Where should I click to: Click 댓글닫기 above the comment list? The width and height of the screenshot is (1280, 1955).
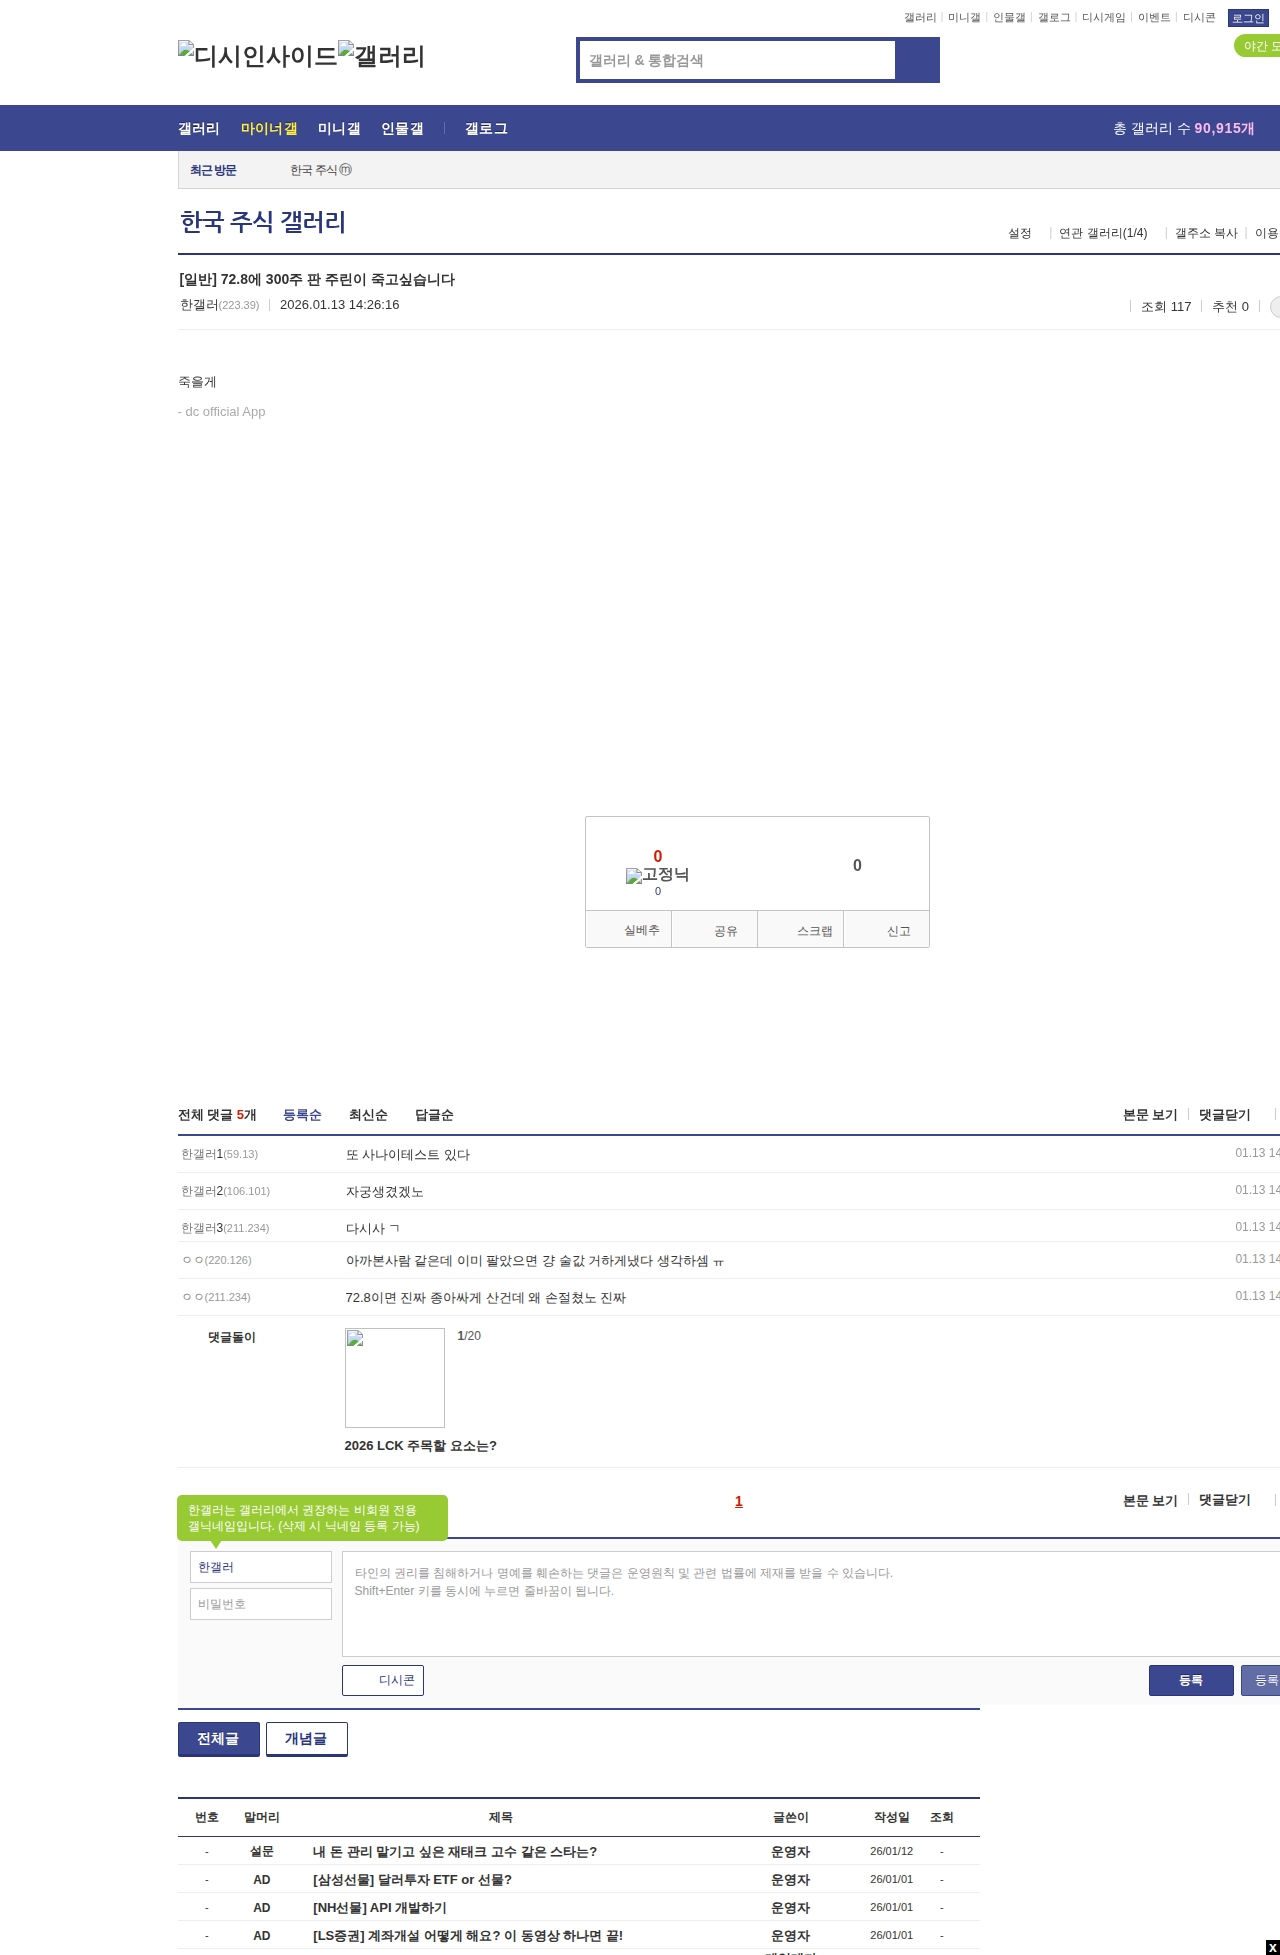(x=1225, y=1115)
